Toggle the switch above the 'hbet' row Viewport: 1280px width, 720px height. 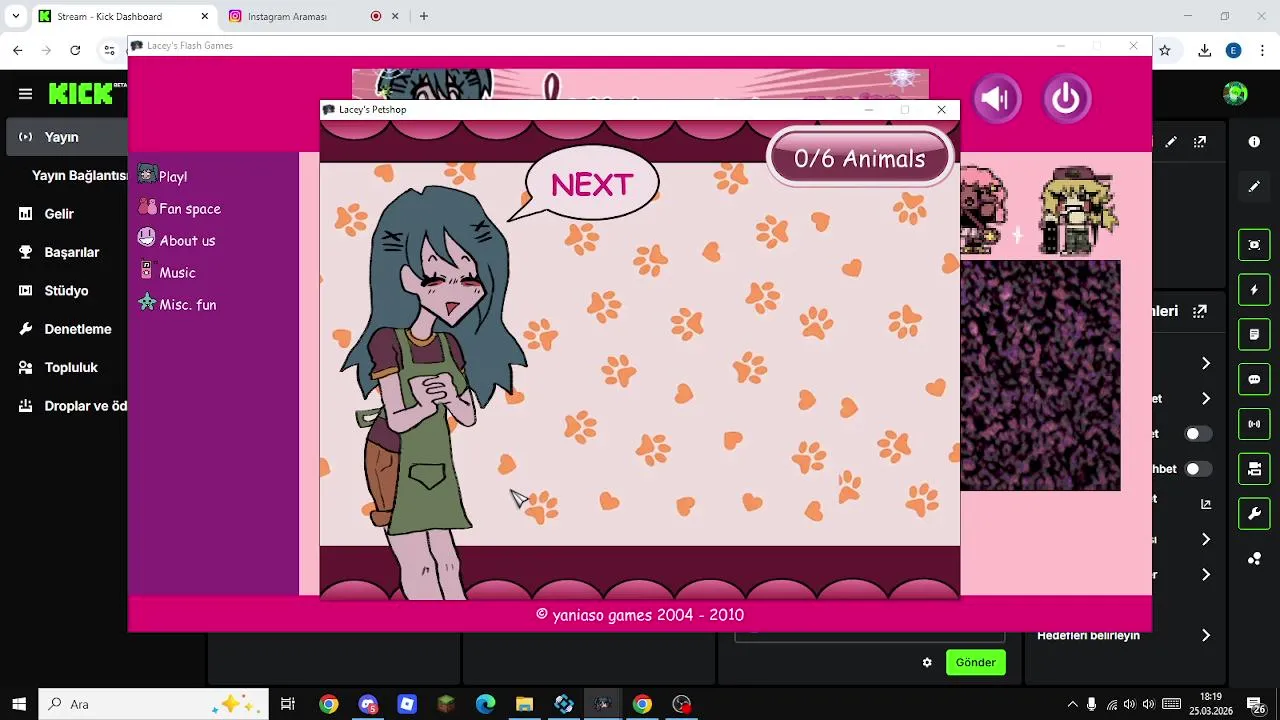[1198, 434]
